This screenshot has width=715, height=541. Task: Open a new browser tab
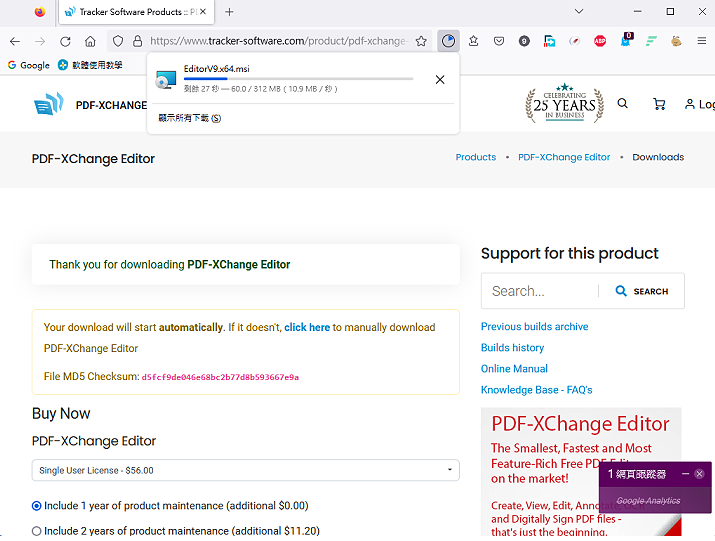(229, 12)
